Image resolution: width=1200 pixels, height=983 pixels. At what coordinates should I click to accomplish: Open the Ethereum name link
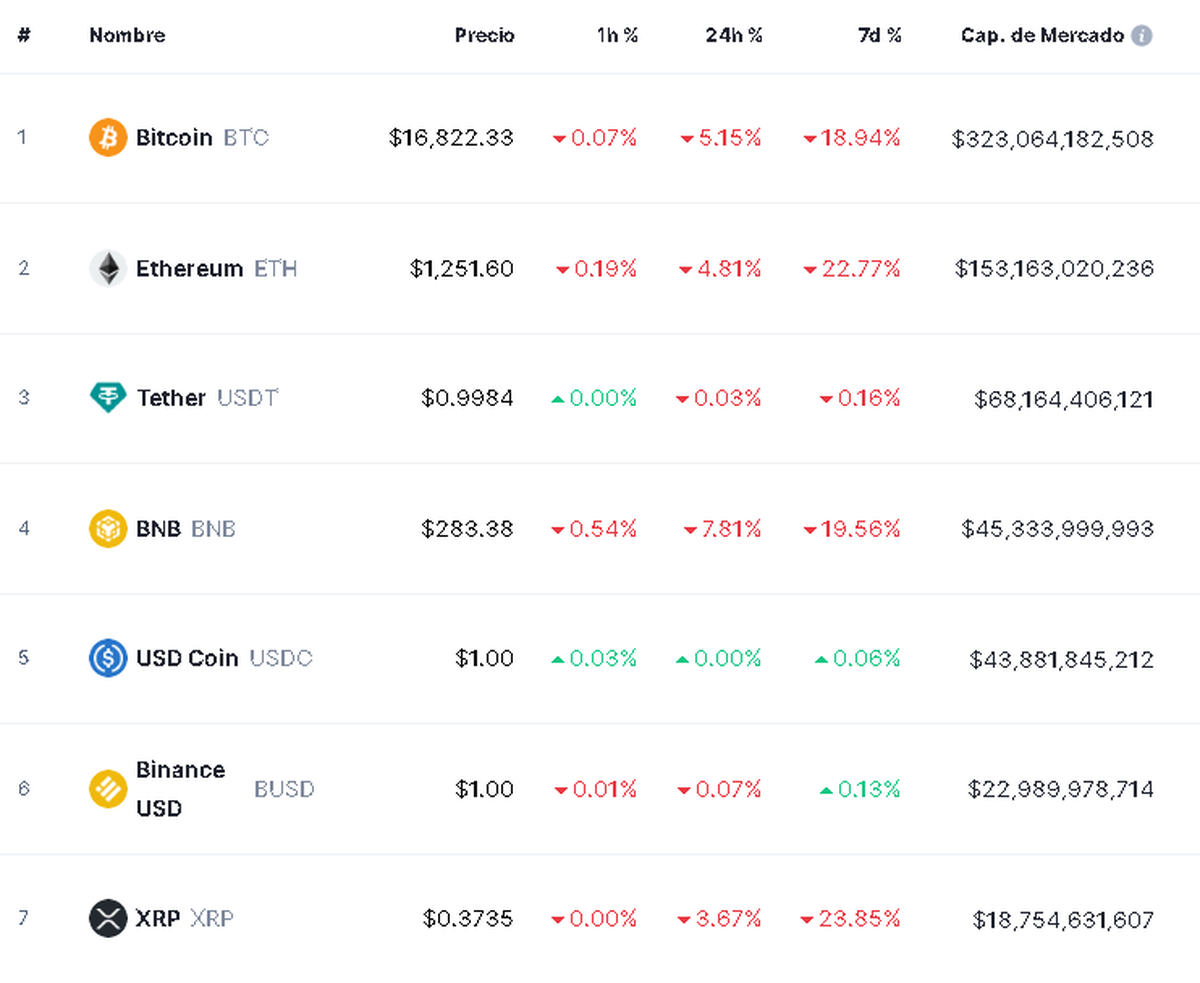click(x=189, y=268)
